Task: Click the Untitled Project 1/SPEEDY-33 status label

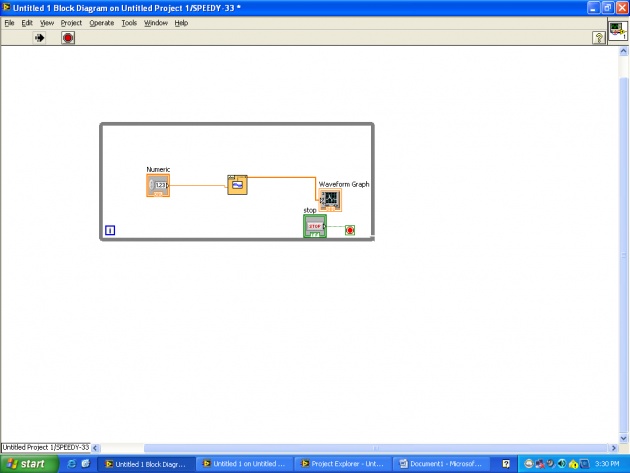Action: (x=46, y=447)
